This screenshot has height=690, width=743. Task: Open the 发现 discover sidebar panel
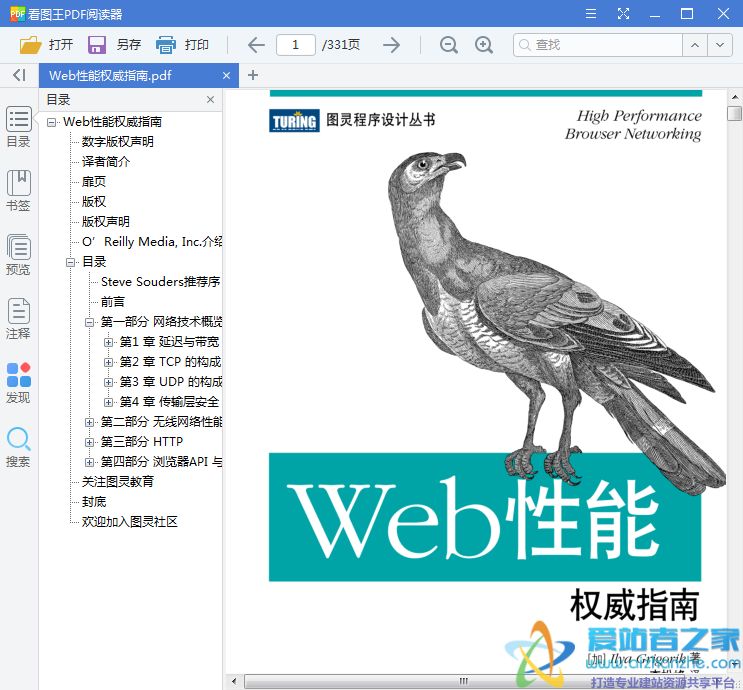(x=18, y=383)
